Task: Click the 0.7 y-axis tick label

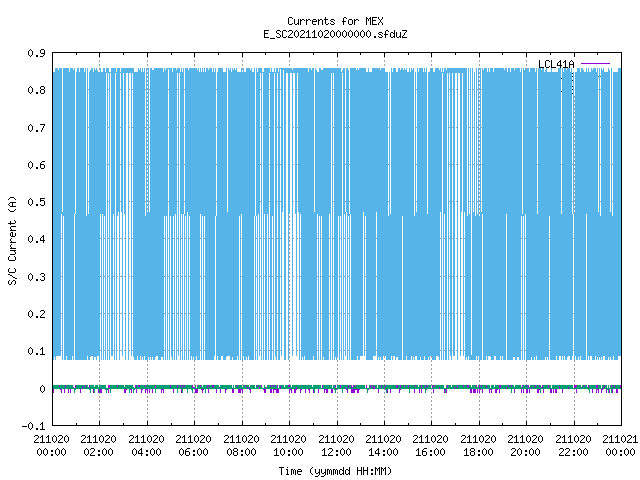Action: click(x=36, y=128)
